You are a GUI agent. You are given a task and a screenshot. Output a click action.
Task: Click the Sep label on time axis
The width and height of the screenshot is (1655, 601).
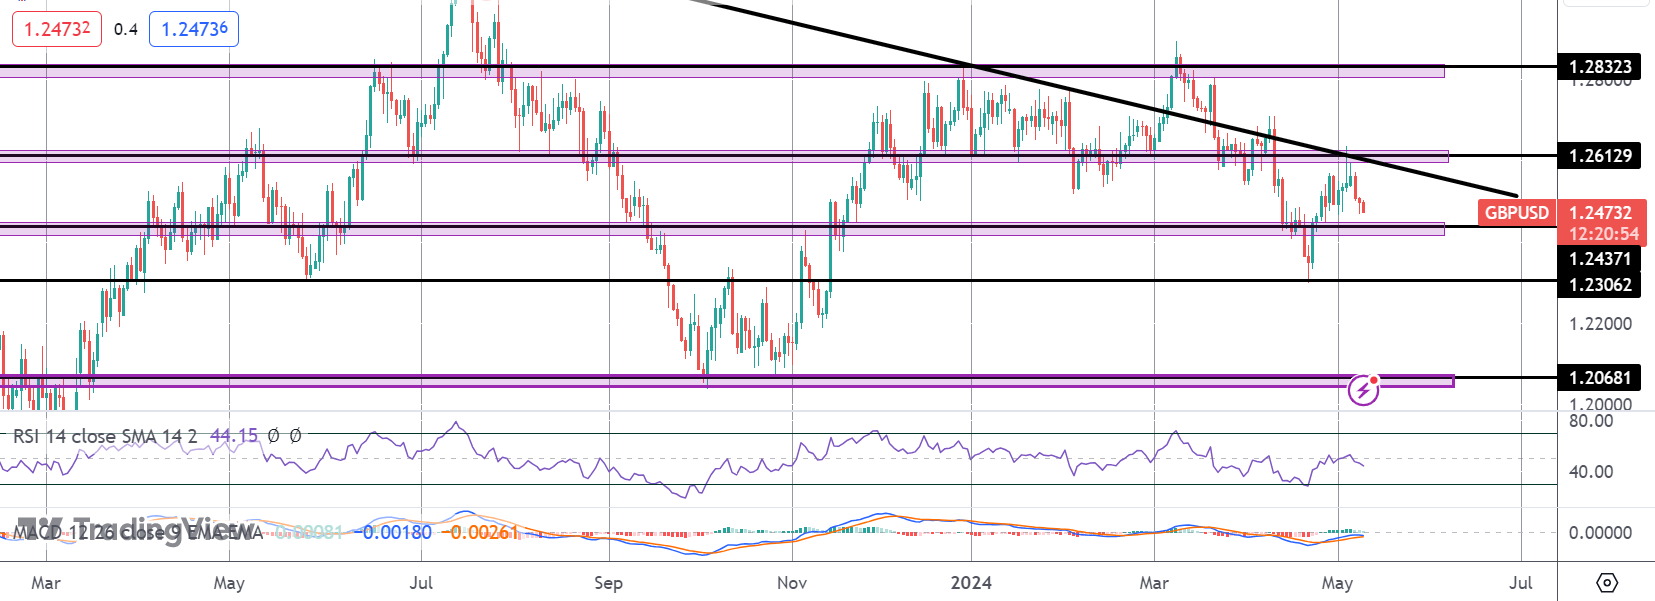click(608, 583)
